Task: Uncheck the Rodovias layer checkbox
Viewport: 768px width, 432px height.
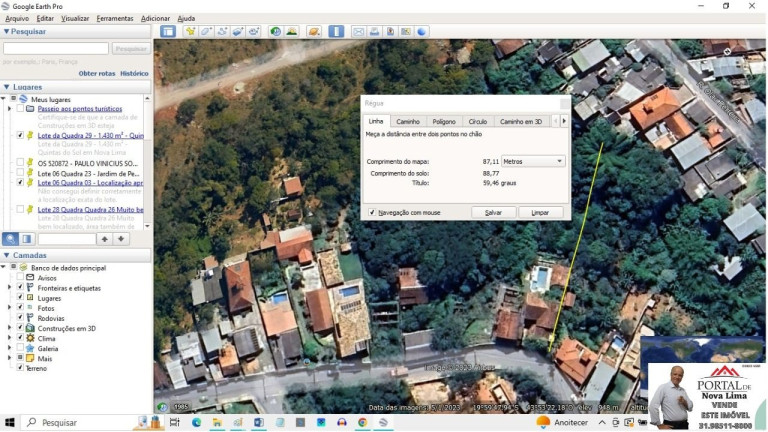Action: [20, 318]
